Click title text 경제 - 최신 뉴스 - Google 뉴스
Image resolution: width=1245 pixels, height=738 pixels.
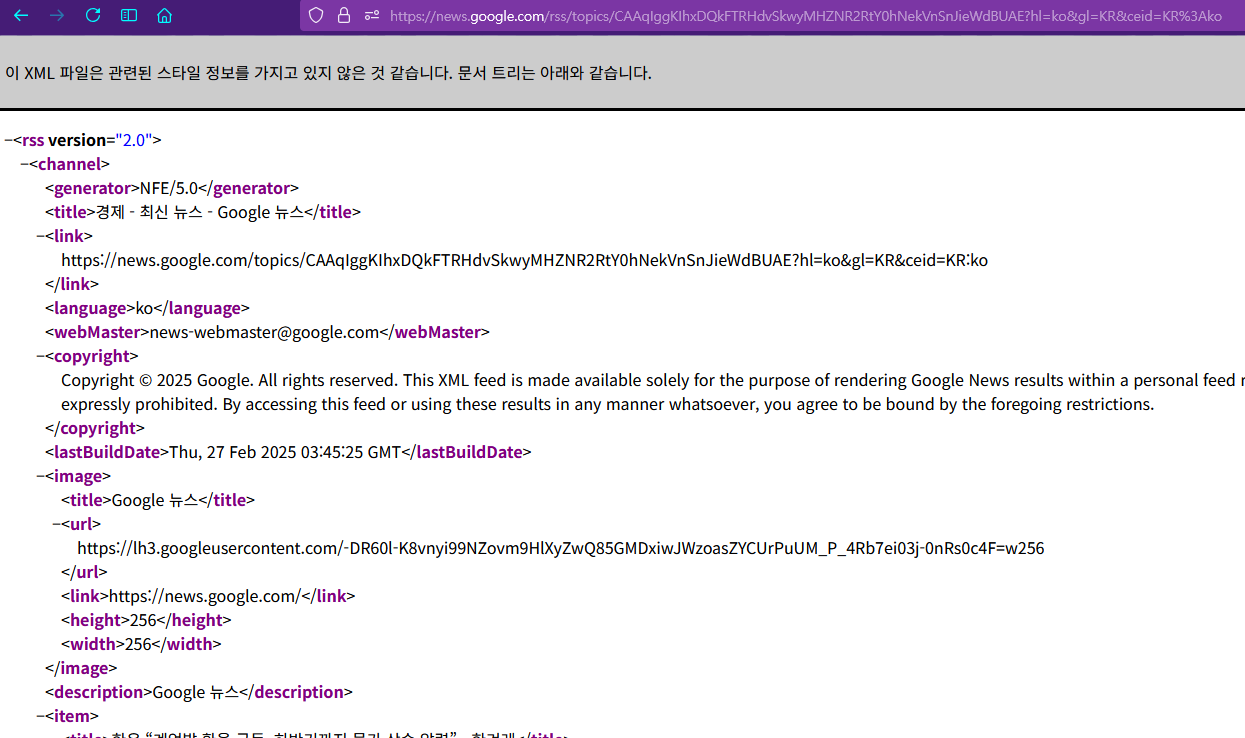[199, 212]
